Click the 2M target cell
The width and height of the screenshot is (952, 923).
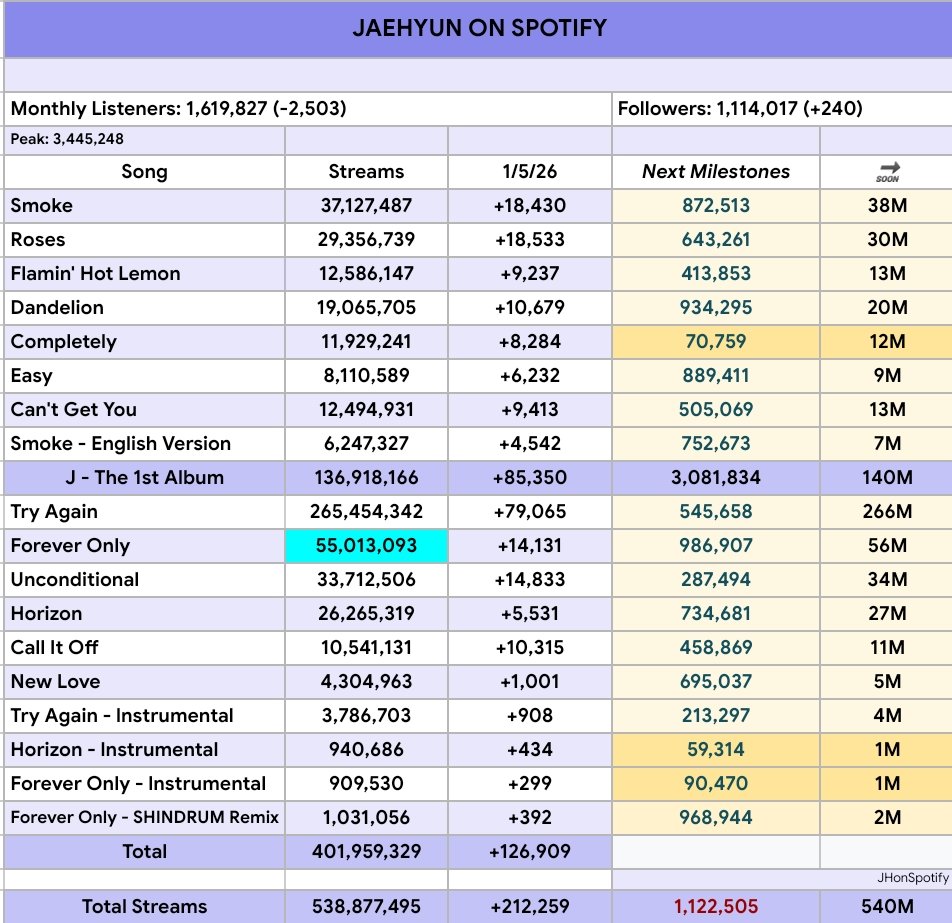point(886,818)
